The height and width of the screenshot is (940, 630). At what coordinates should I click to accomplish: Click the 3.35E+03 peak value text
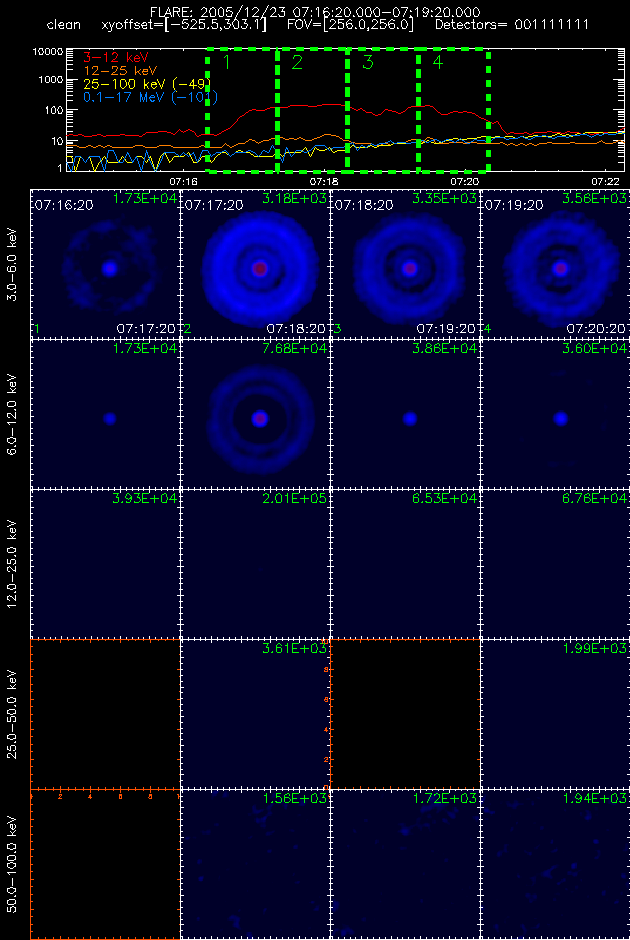(446, 198)
